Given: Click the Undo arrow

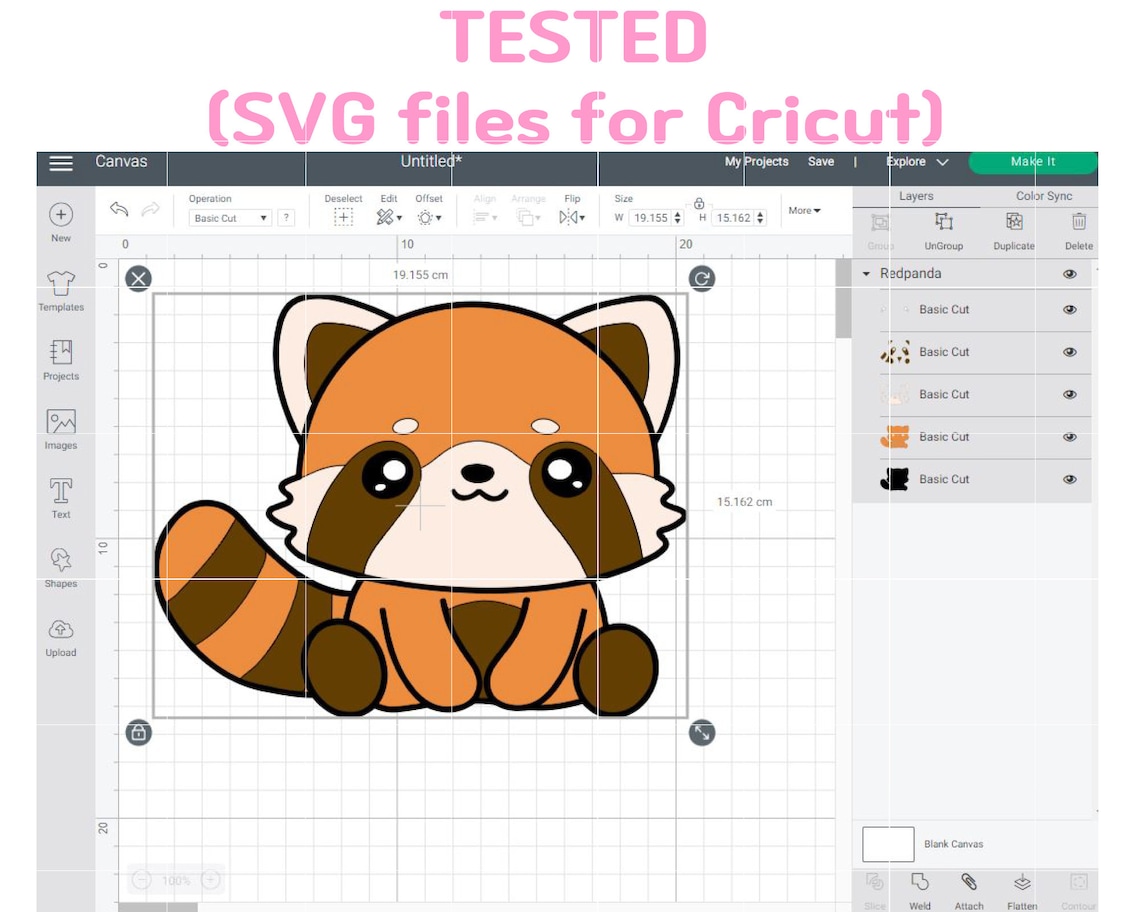Looking at the screenshot, I should point(119,209).
